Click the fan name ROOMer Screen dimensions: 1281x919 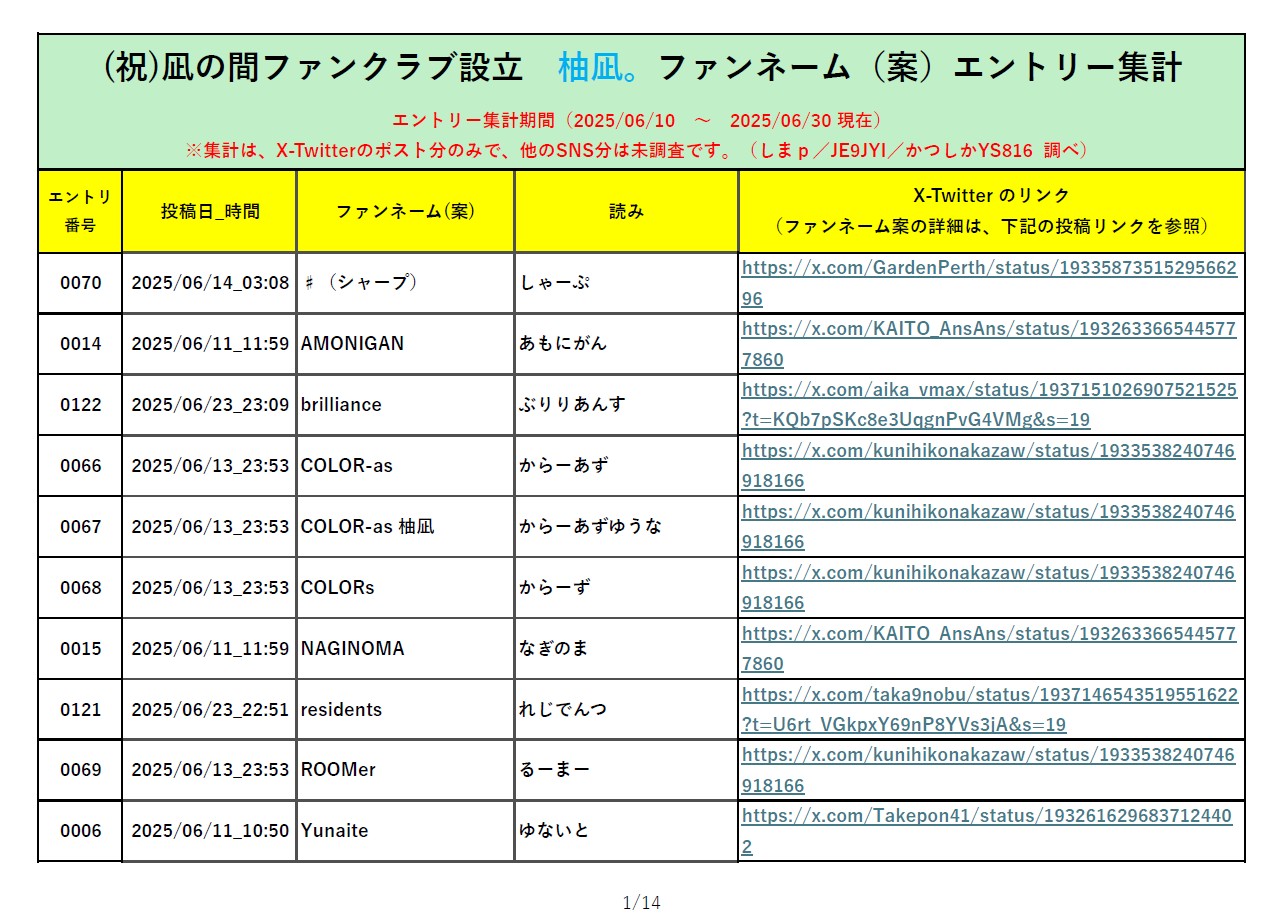[x=338, y=771]
